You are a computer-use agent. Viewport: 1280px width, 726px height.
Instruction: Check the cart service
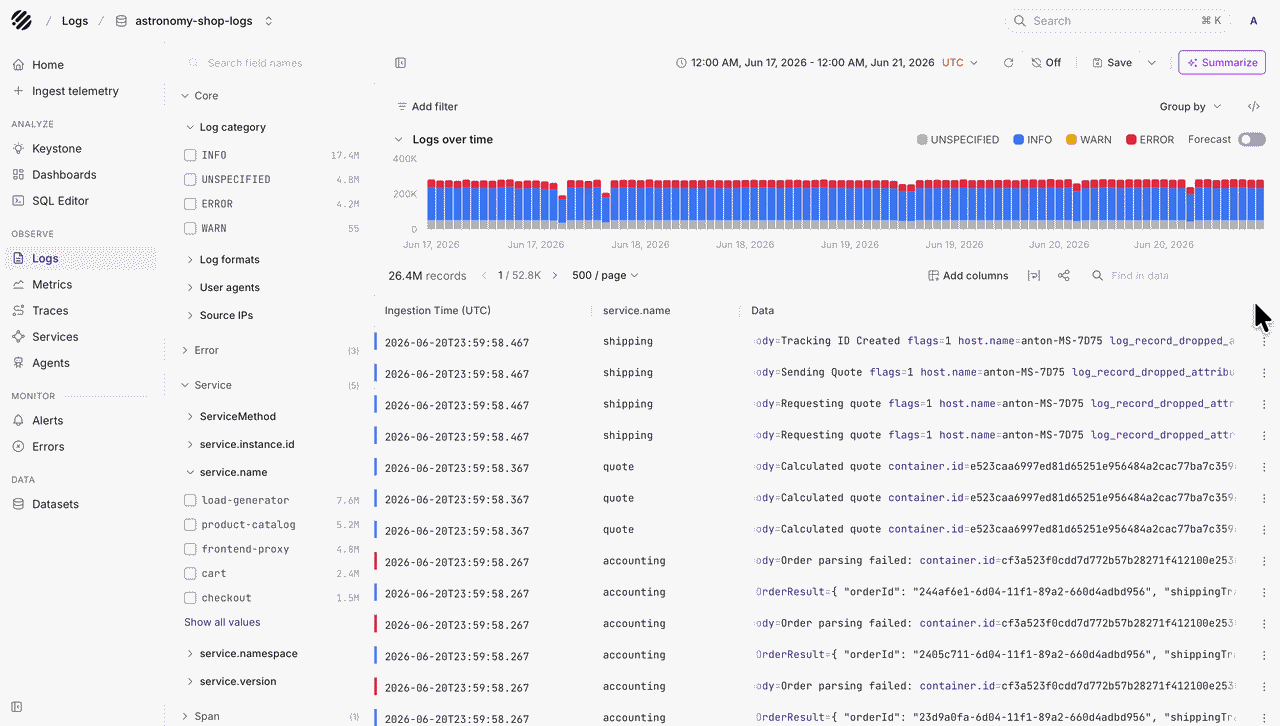[190, 574]
